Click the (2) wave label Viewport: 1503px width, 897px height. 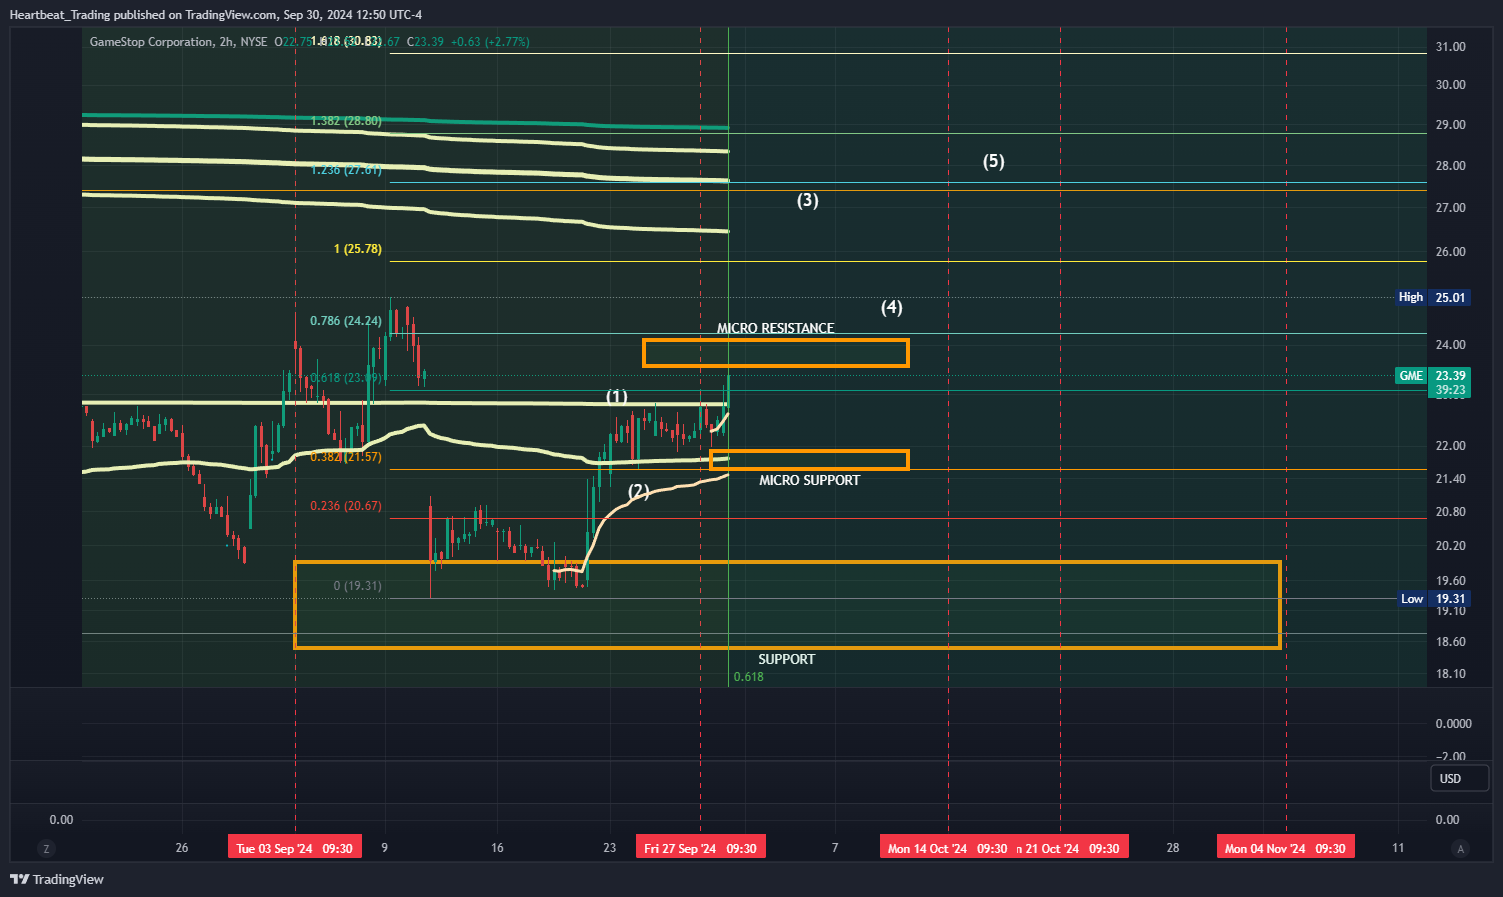coord(639,491)
